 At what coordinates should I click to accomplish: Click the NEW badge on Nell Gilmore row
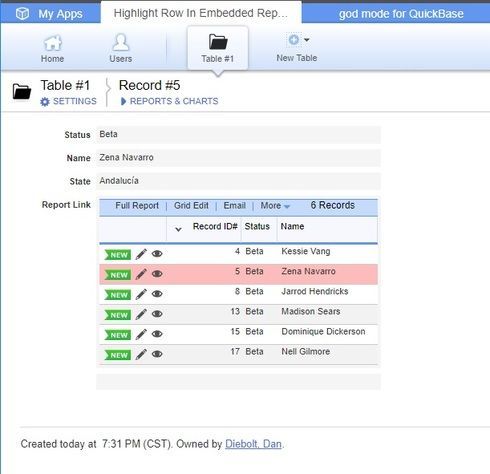point(117,355)
